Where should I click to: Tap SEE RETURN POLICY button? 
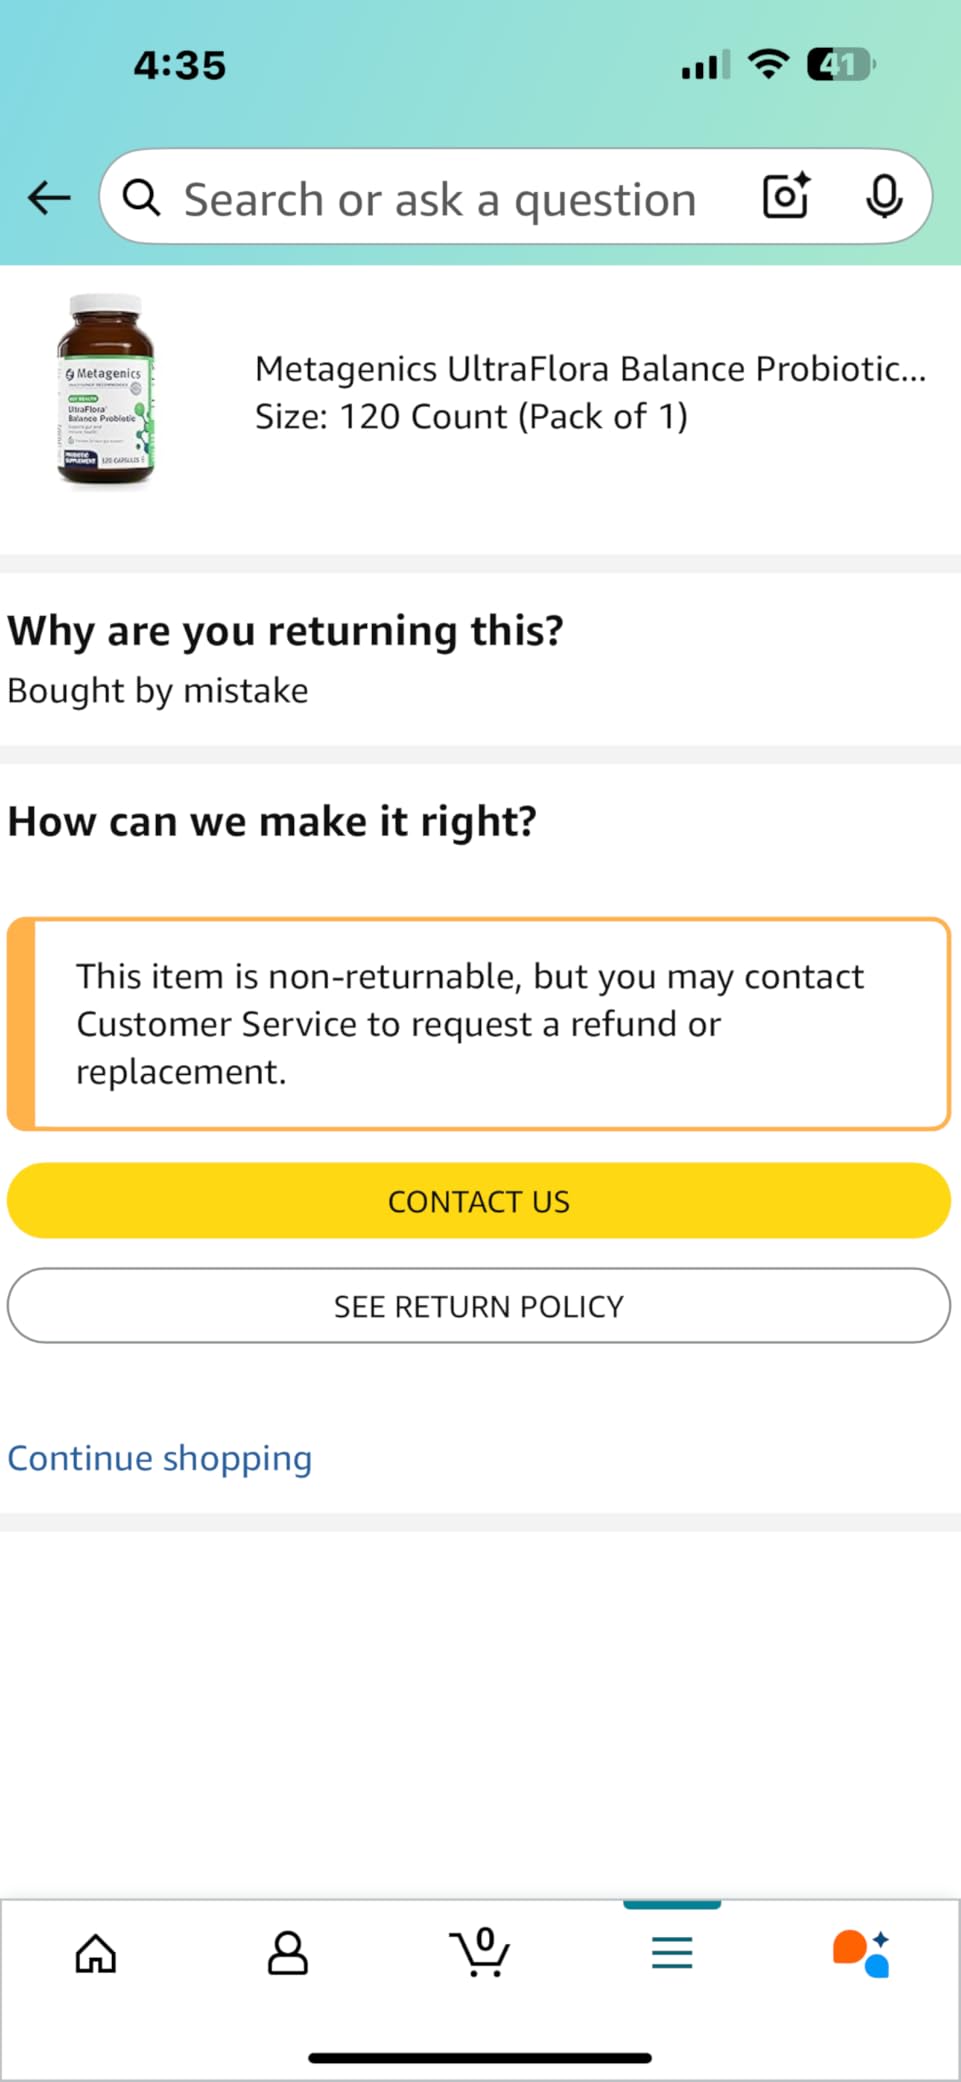(479, 1306)
